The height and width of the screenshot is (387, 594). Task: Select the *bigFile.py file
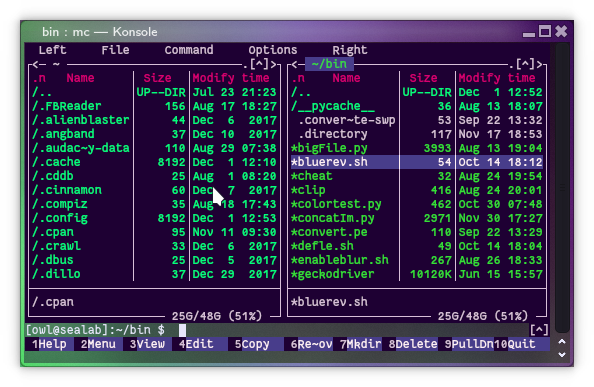pyautogui.click(x=417, y=148)
